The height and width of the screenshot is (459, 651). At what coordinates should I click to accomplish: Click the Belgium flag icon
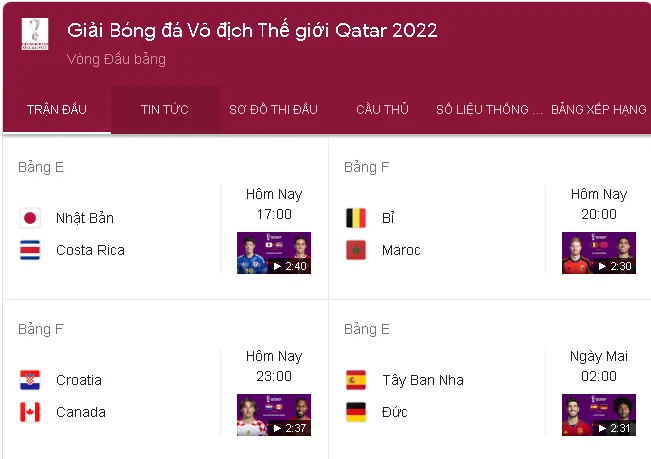click(x=355, y=218)
